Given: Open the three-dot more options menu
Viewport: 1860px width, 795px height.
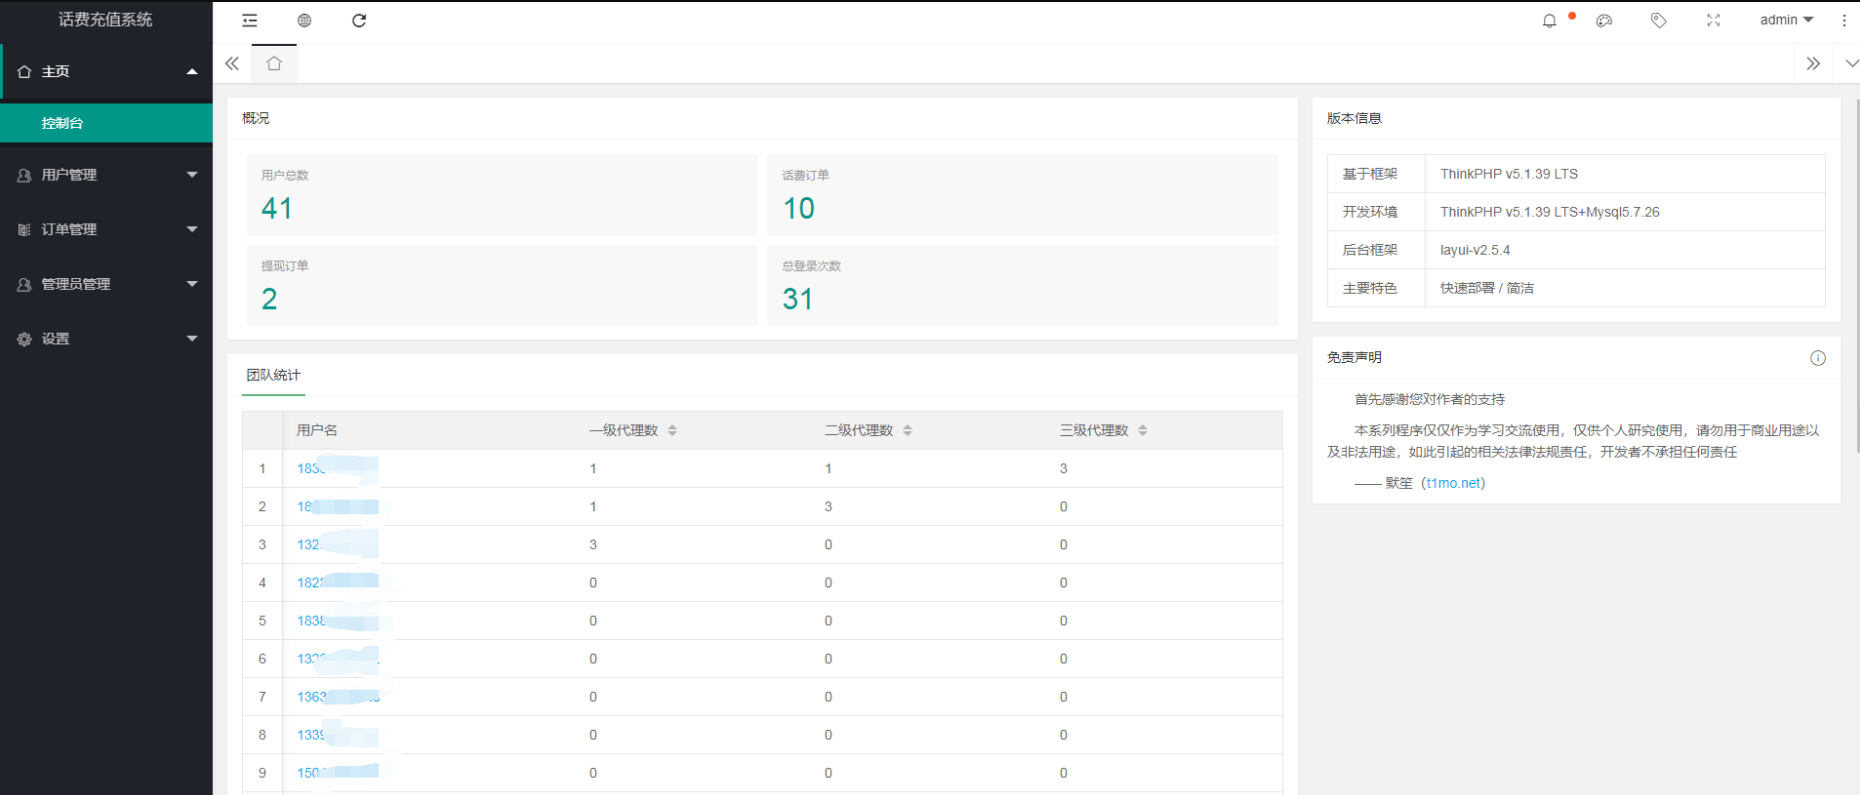Looking at the screenshot, I should pyautogui.click(x=1844, y=21).
